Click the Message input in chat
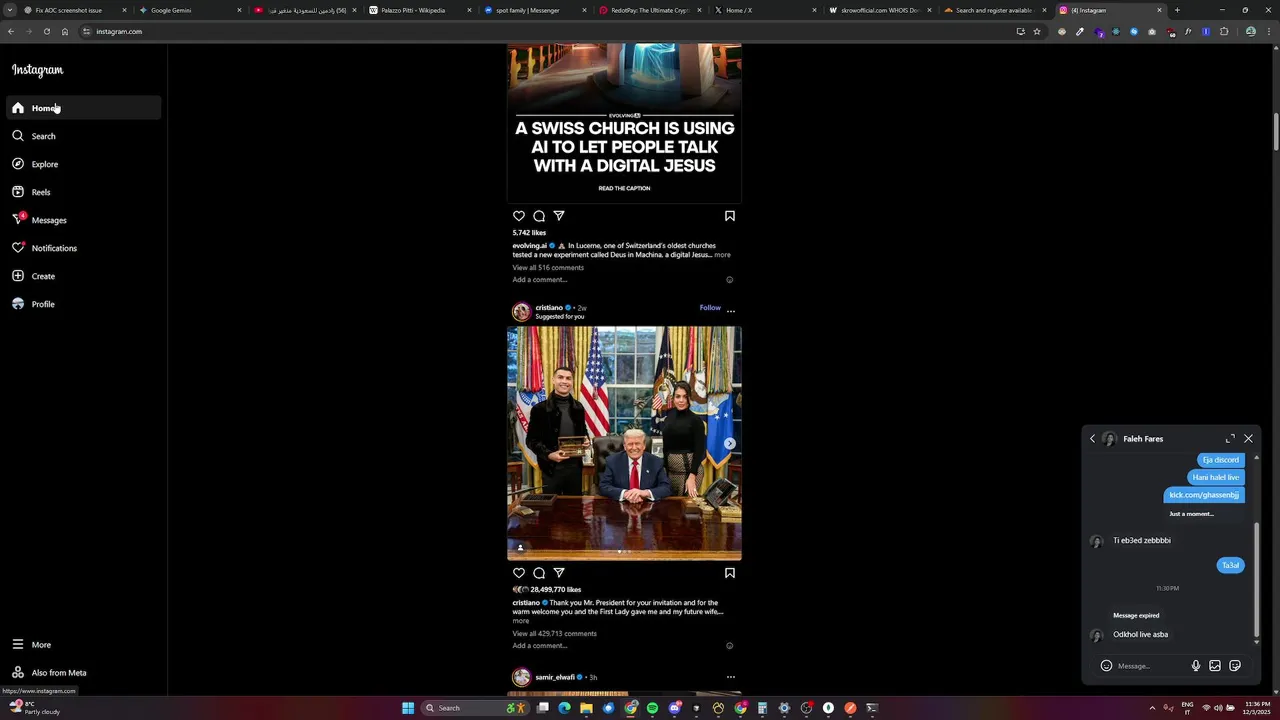The height and width of the screenshot is (720, 1280). click(1150, 666)
